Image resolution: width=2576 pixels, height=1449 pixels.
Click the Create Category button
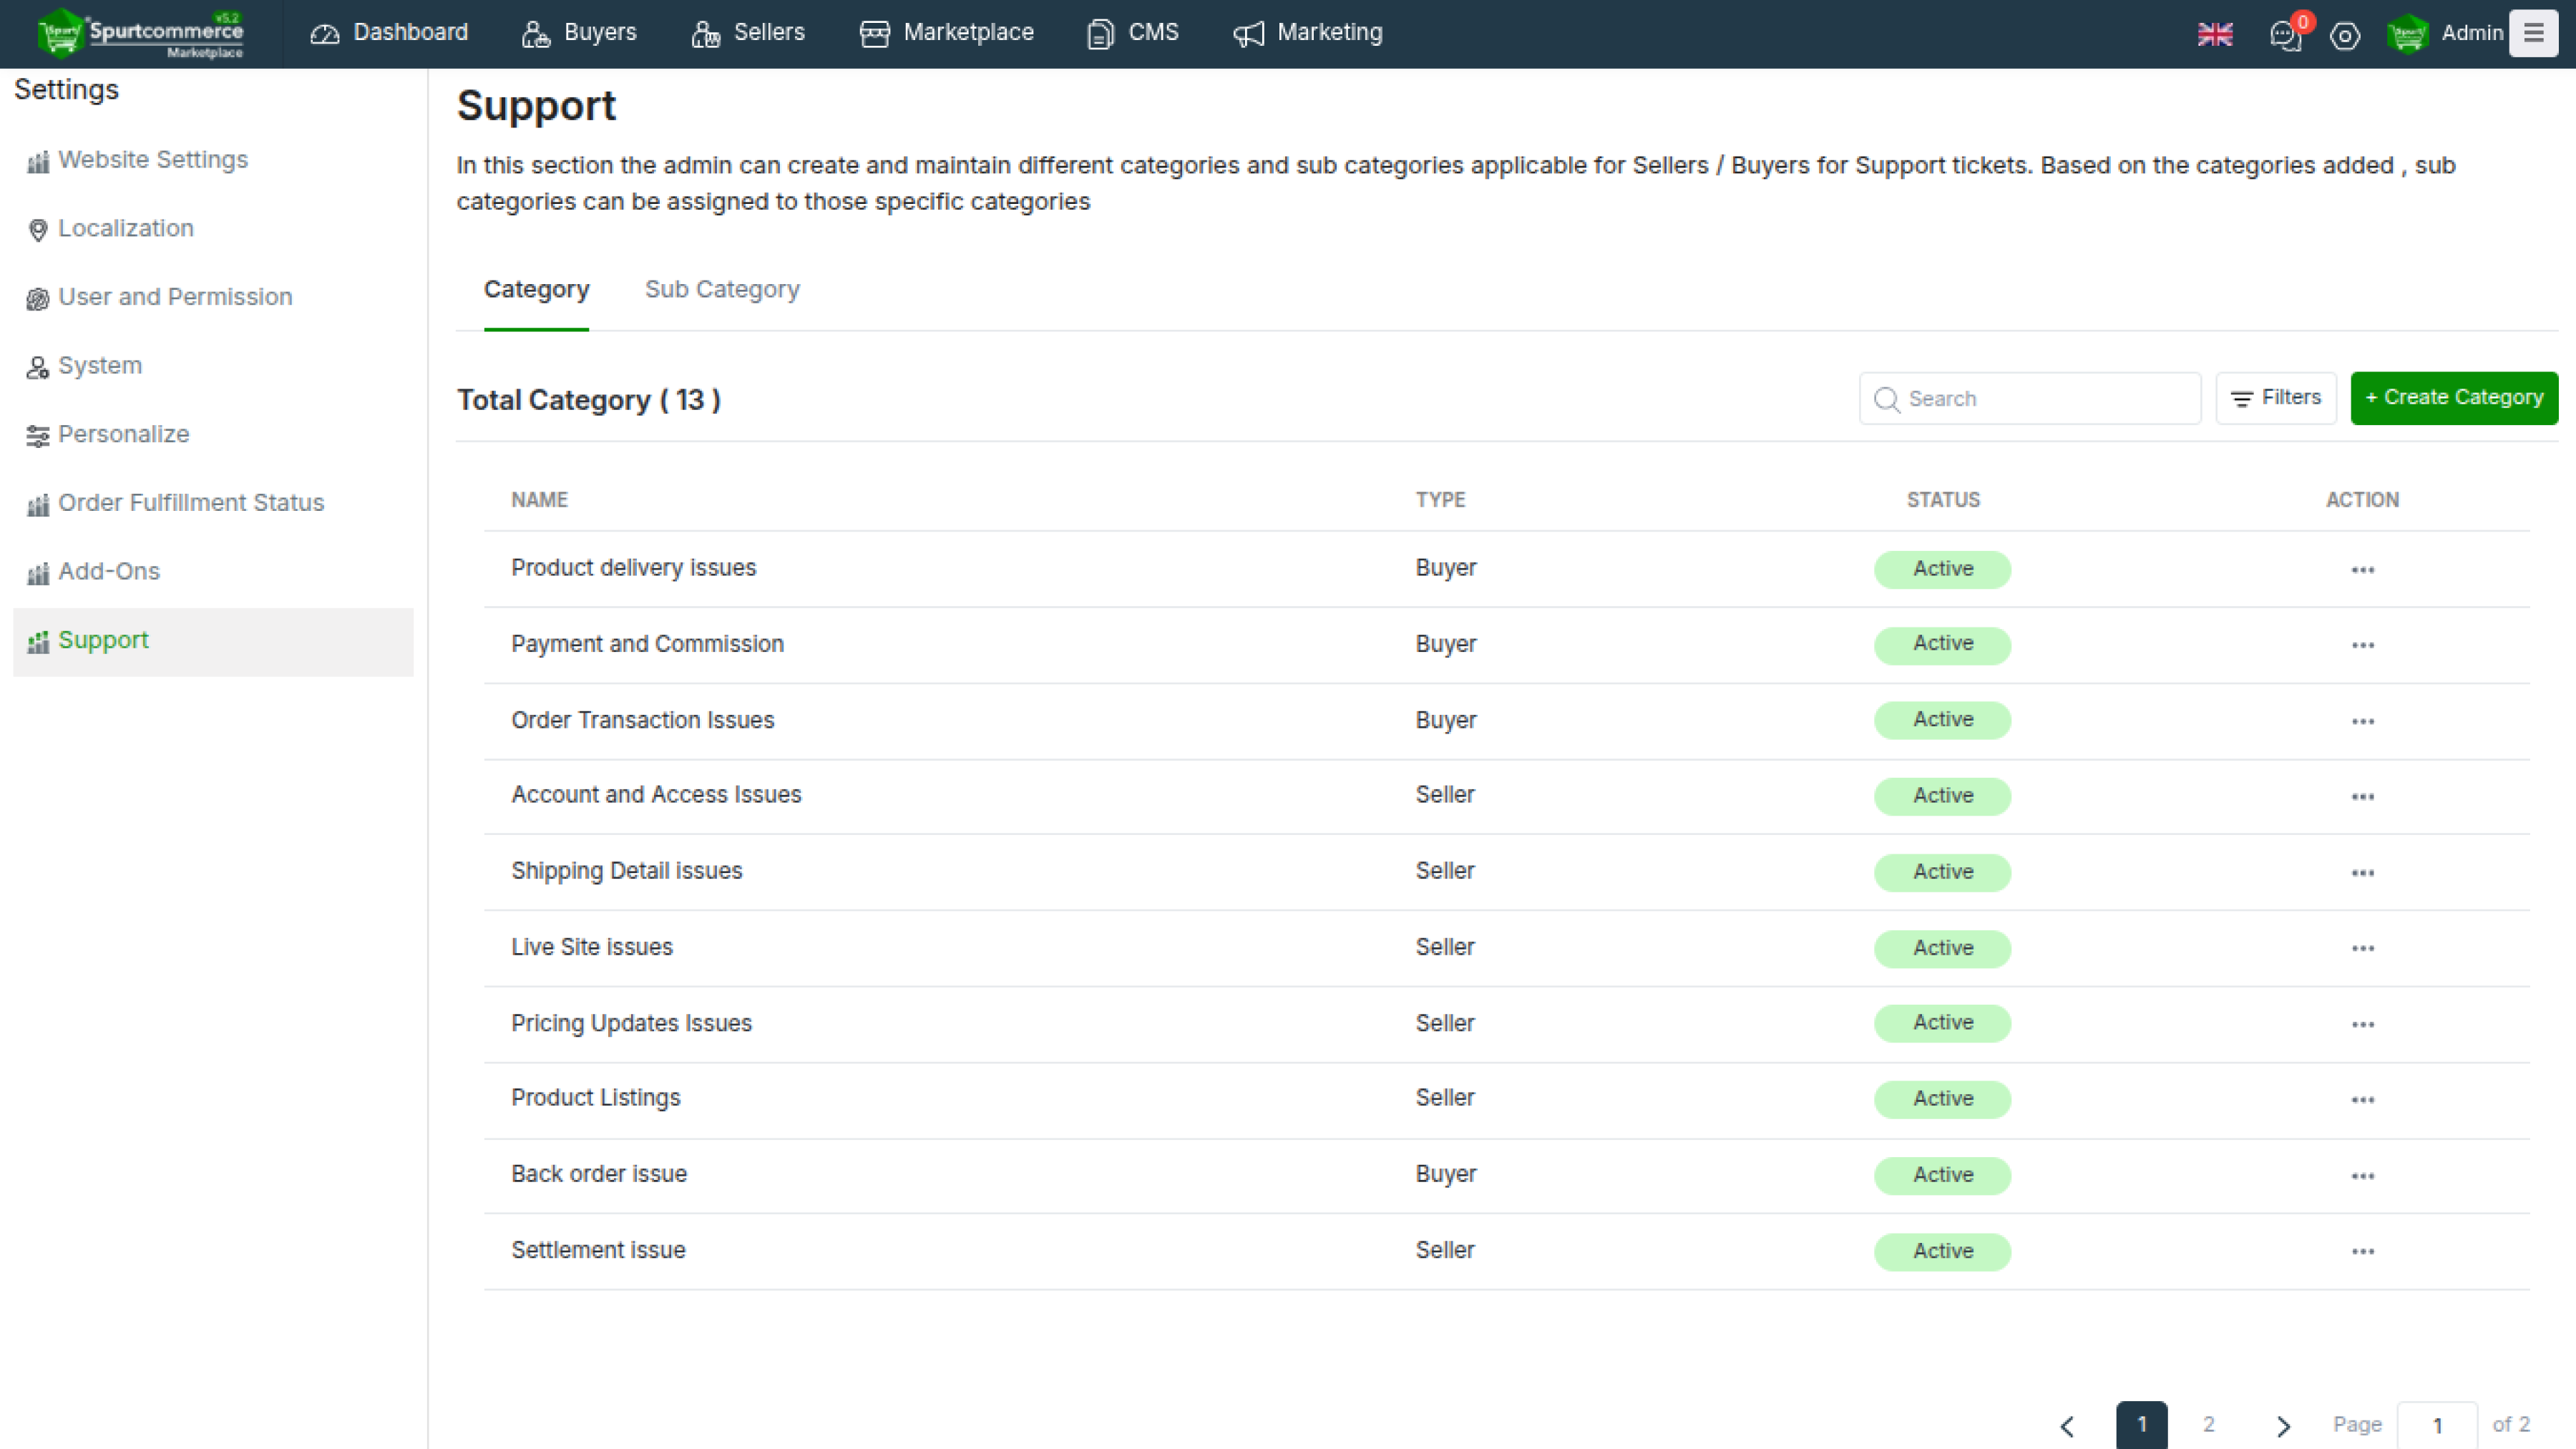click(2453, 398)
